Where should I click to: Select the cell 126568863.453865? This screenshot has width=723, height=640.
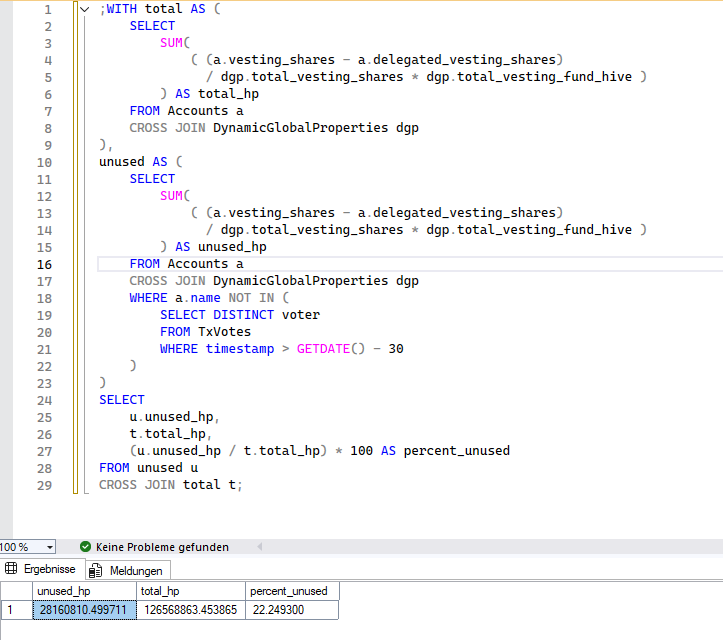click(x=191, y=610)
